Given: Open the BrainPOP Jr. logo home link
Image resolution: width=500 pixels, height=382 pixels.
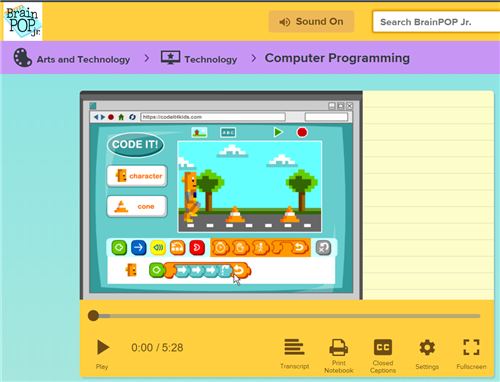Looking at the screenshot, I should click(x=23, y=21).
